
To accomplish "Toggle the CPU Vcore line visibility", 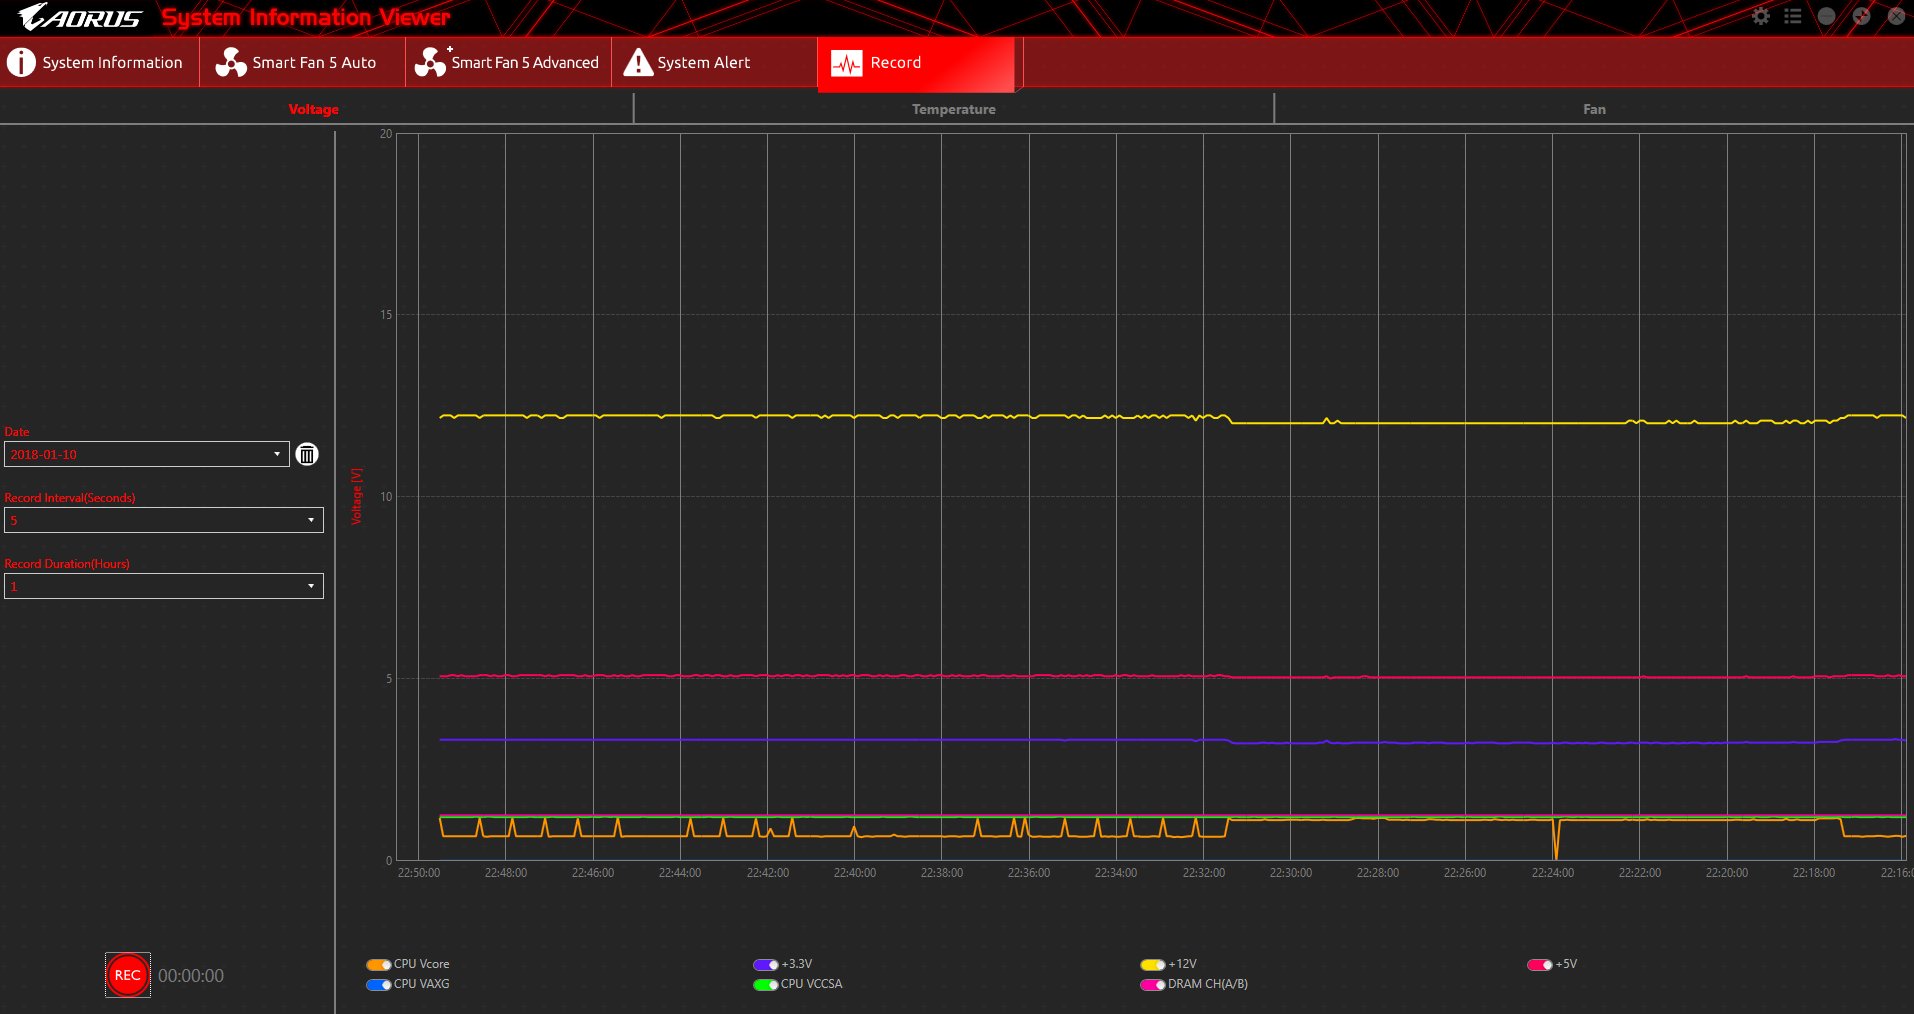I will tap(378, 965).
